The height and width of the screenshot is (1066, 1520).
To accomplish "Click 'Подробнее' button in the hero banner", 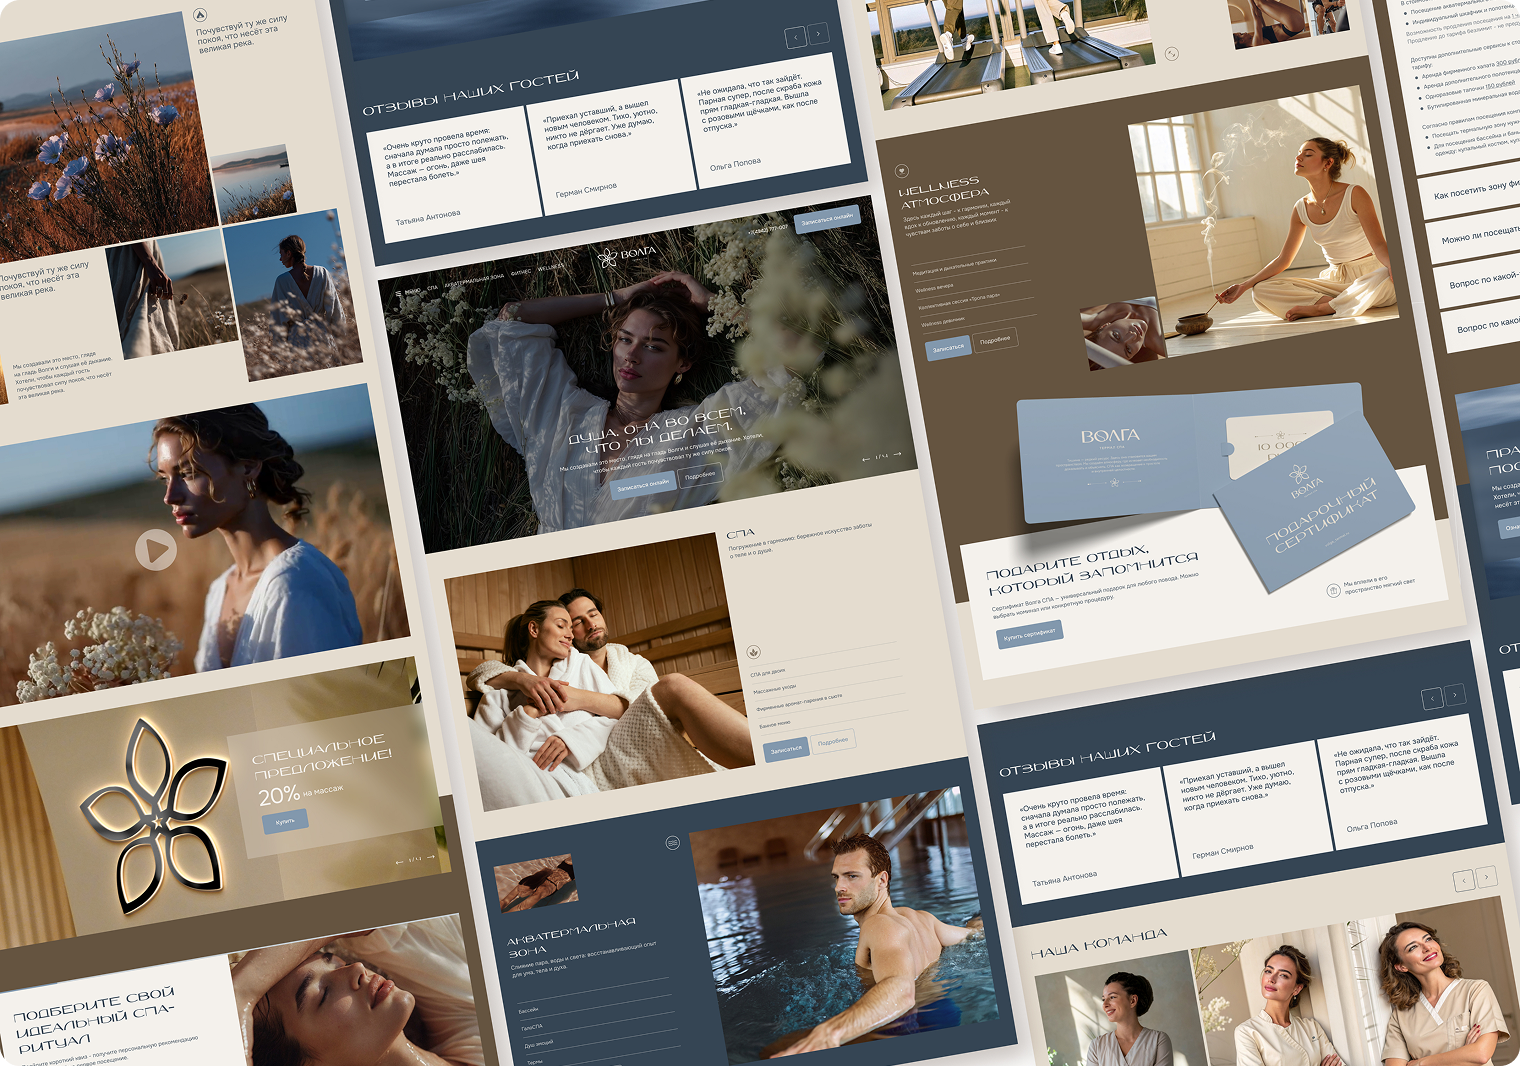I will coord(700,476).
